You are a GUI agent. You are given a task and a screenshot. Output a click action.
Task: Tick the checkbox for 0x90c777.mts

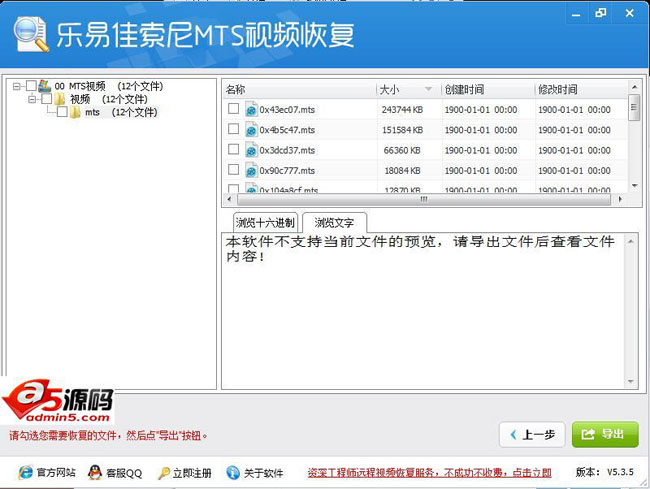233,169
